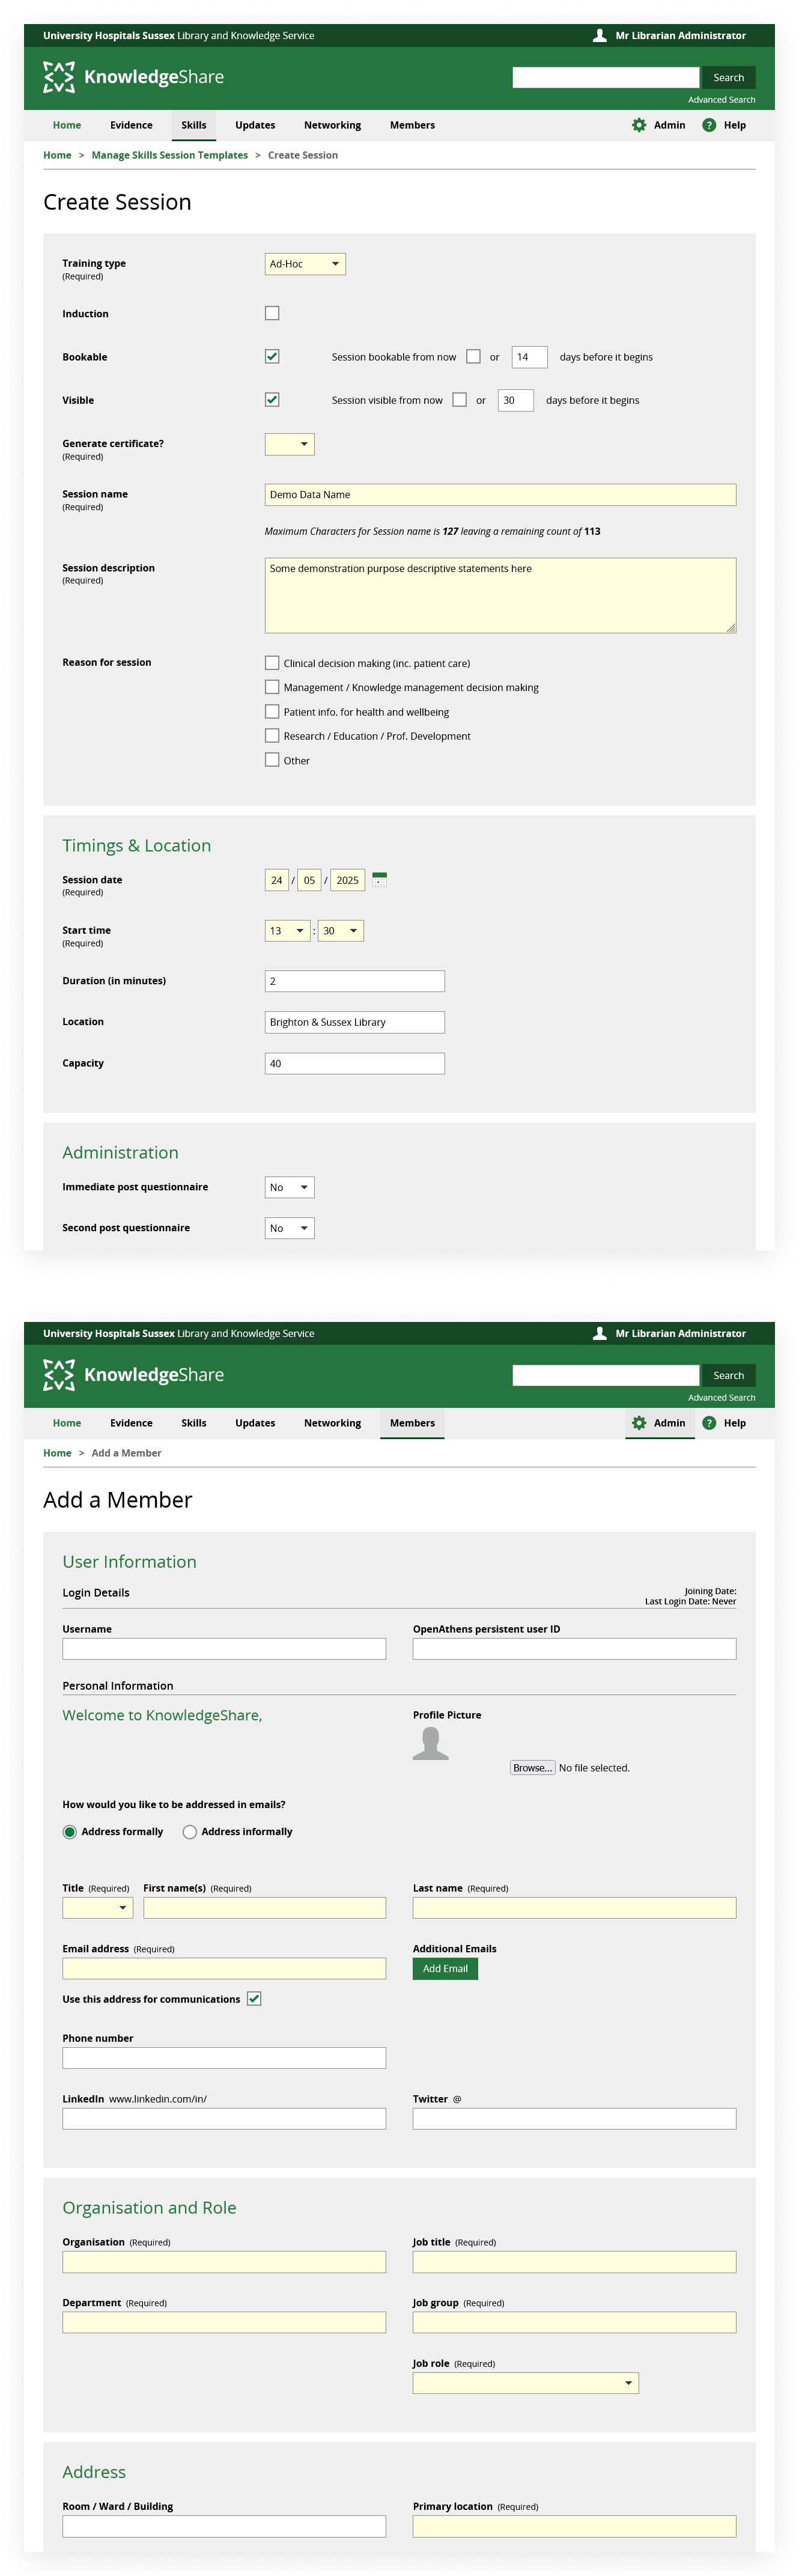The height and width of the screenshot is (2576, 799).
Task: Click into the Session name field
Action: coord(500,495)
